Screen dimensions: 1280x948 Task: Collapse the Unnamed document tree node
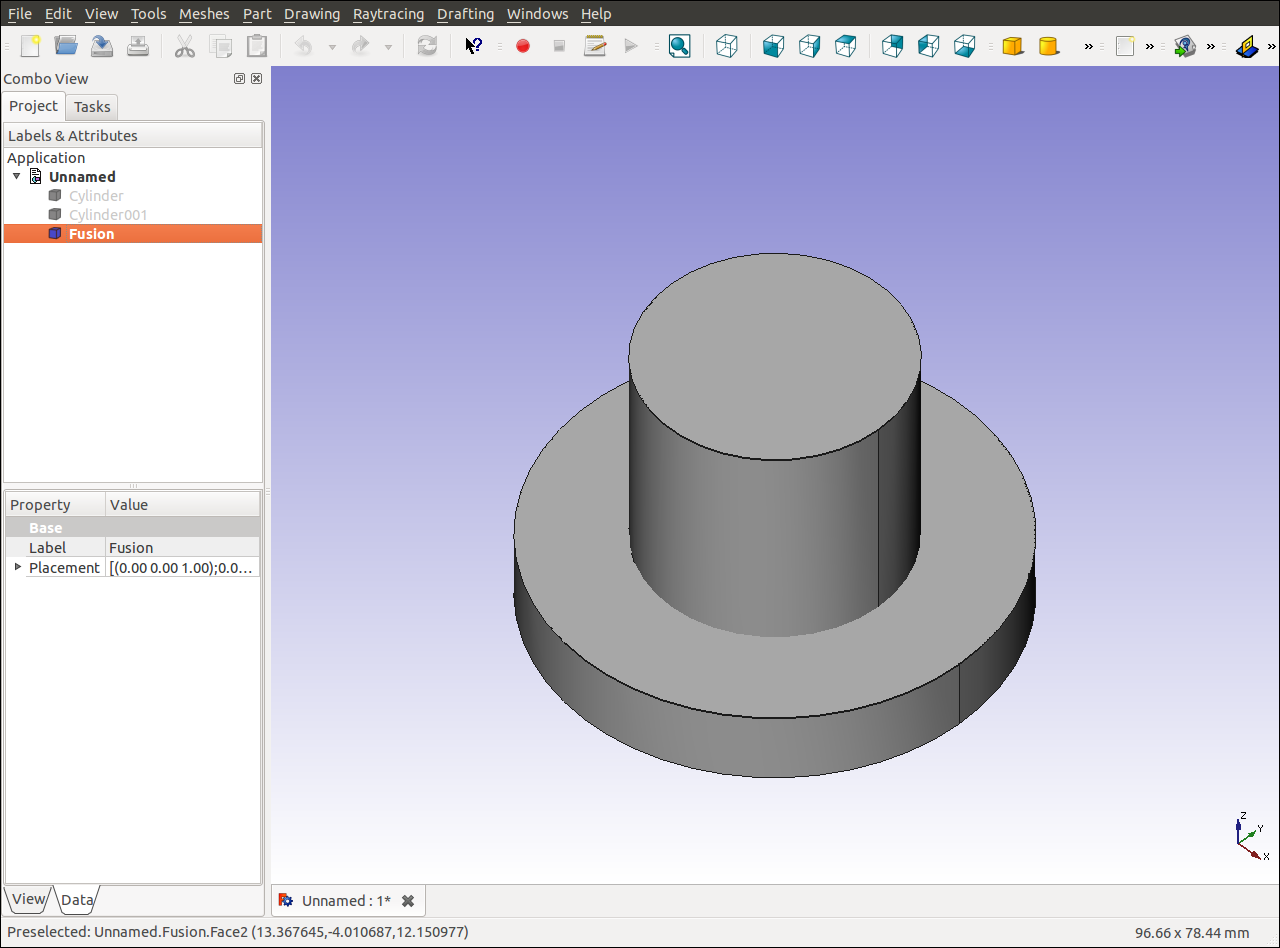point(16,176)
